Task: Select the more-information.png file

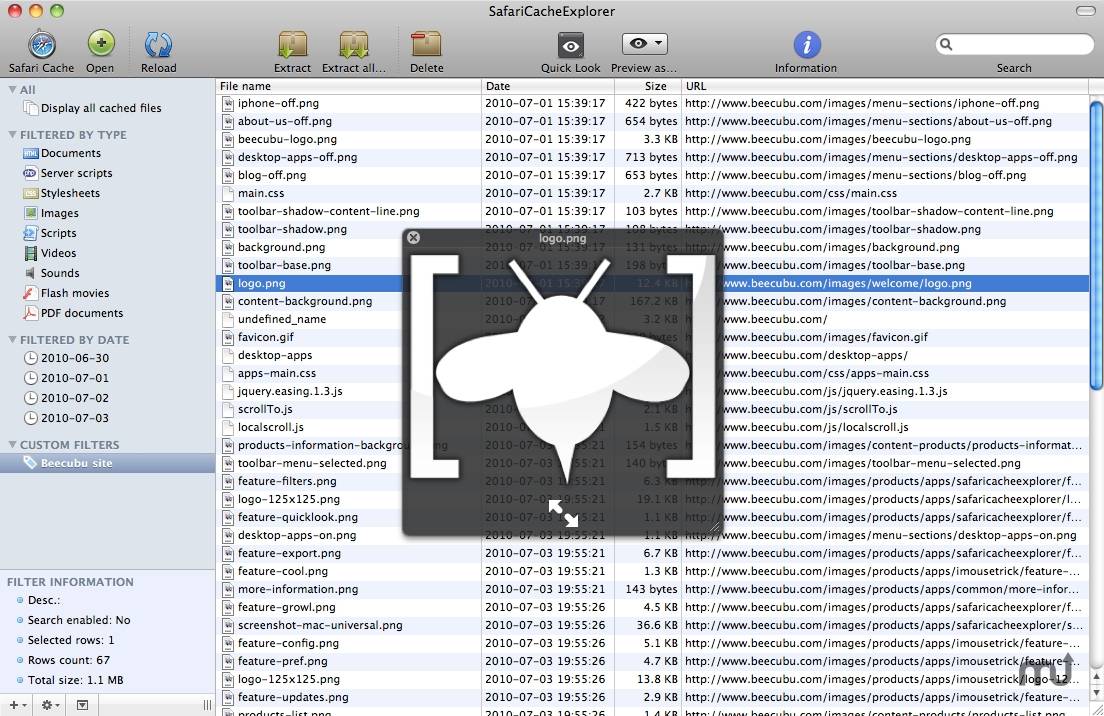Action: click(x=298, y=589)
